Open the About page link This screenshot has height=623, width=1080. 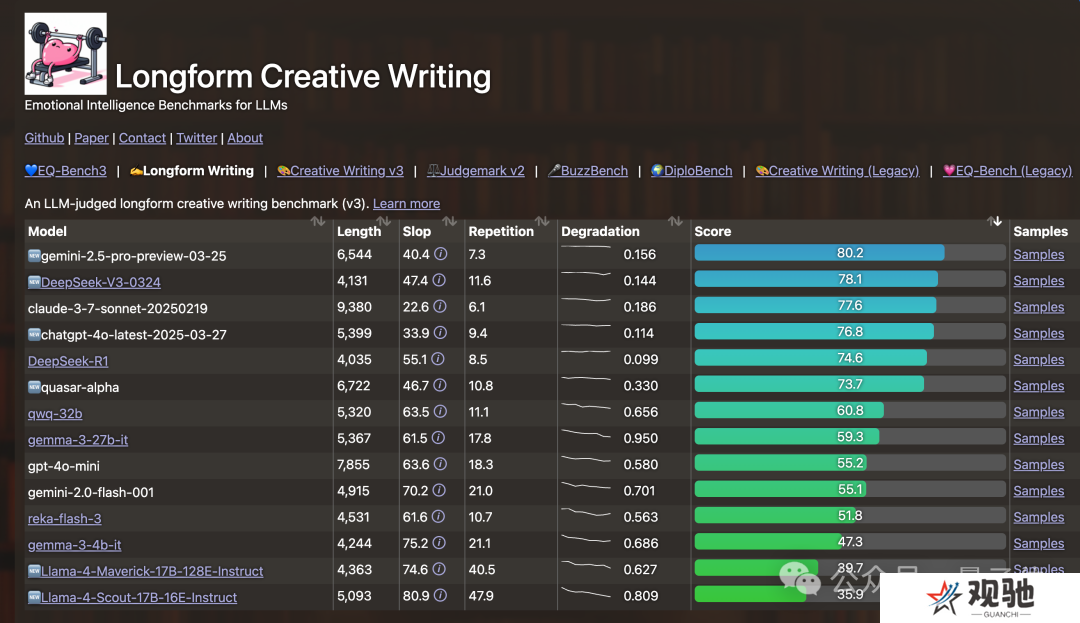pos(245,138)
